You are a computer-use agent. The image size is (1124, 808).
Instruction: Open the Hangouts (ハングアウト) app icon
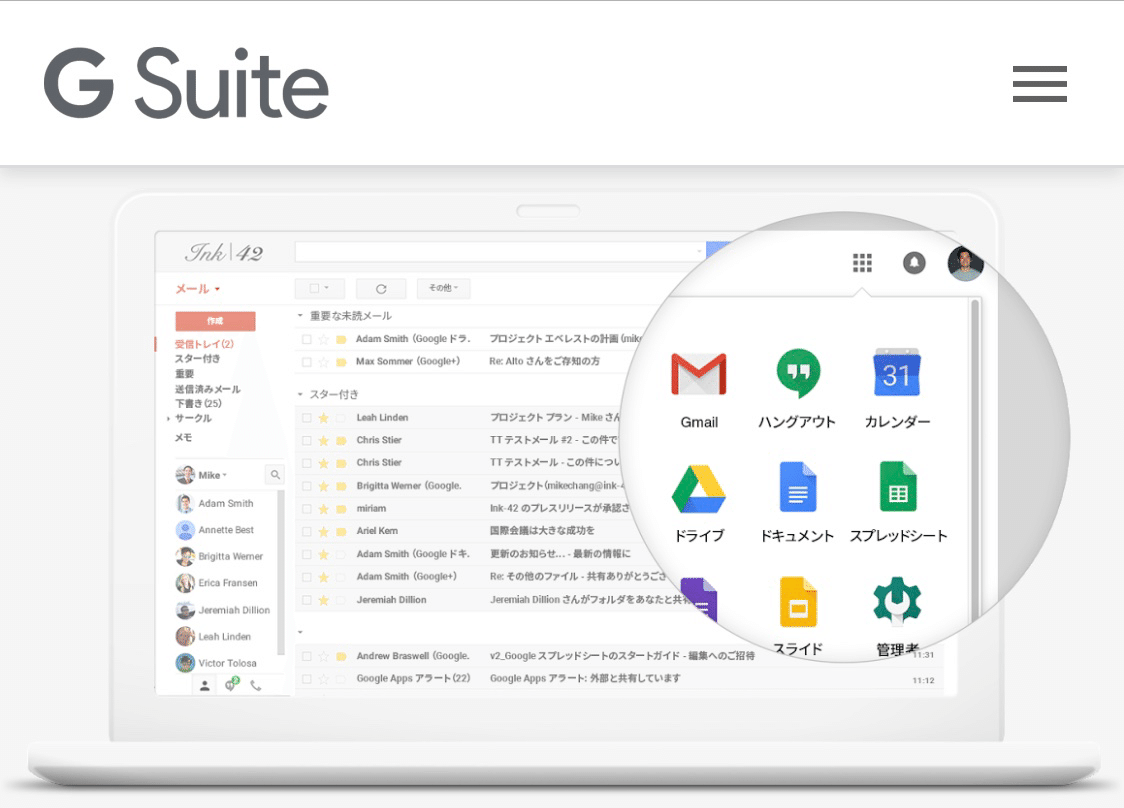tap(798, 373)
